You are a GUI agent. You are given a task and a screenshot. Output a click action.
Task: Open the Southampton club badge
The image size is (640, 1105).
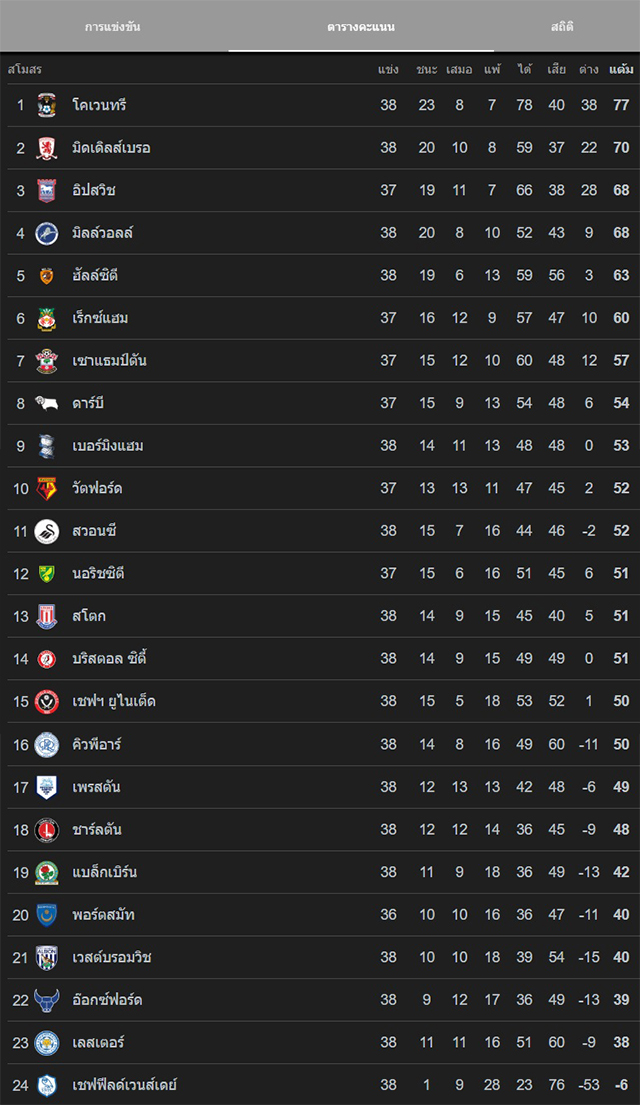47,360
